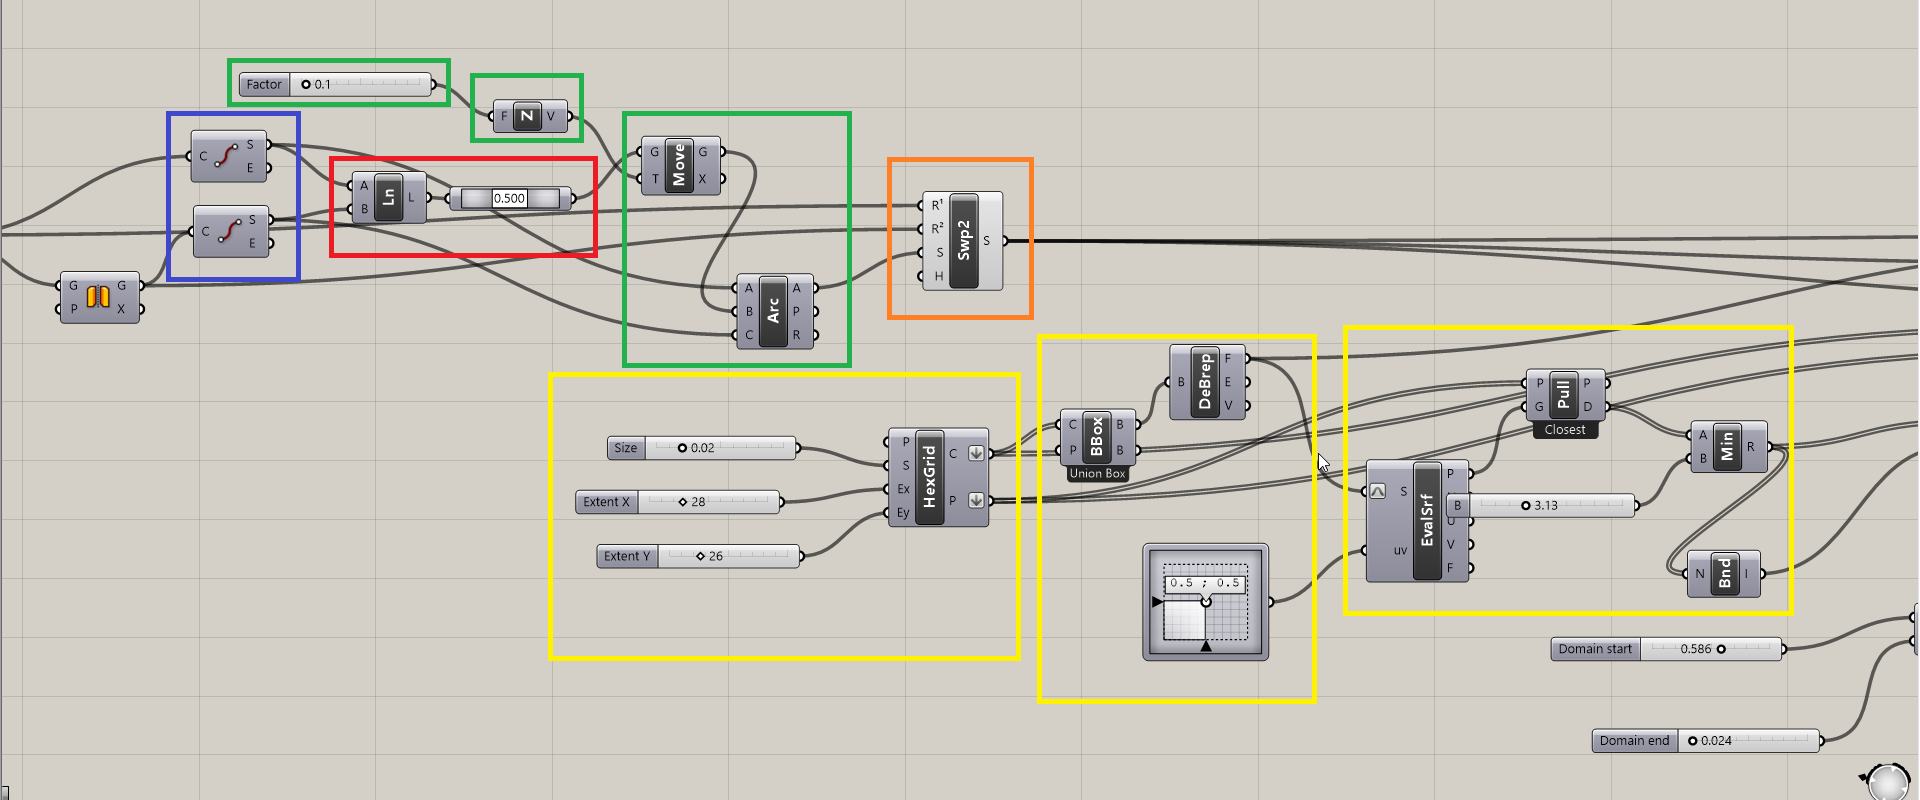Select the upper End Points component icon
1920x800 pixels.
point(227,156)
